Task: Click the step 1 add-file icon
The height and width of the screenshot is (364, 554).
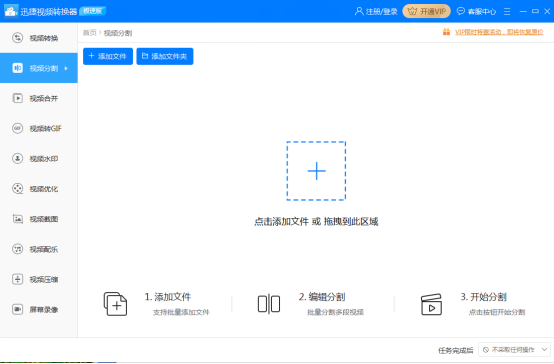Action: [115, 304]
